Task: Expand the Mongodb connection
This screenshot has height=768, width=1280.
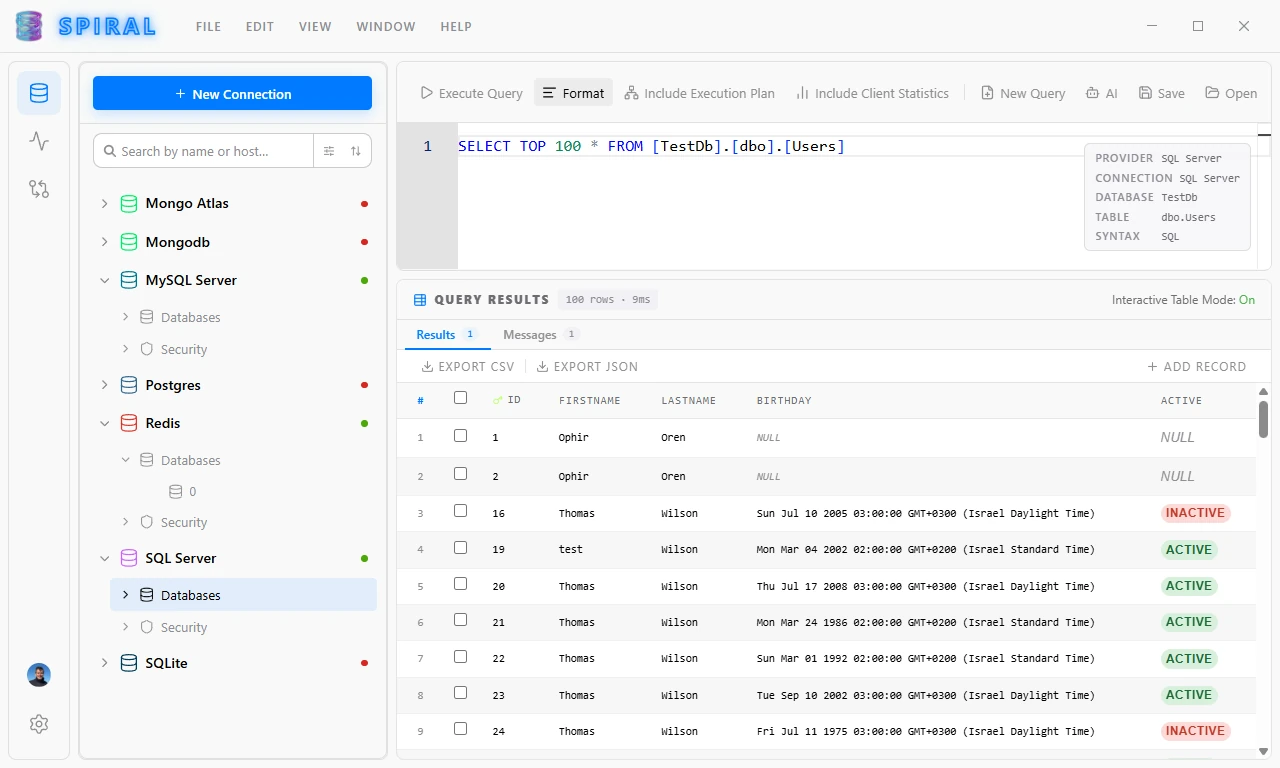Action: click(x=104, y=242)
